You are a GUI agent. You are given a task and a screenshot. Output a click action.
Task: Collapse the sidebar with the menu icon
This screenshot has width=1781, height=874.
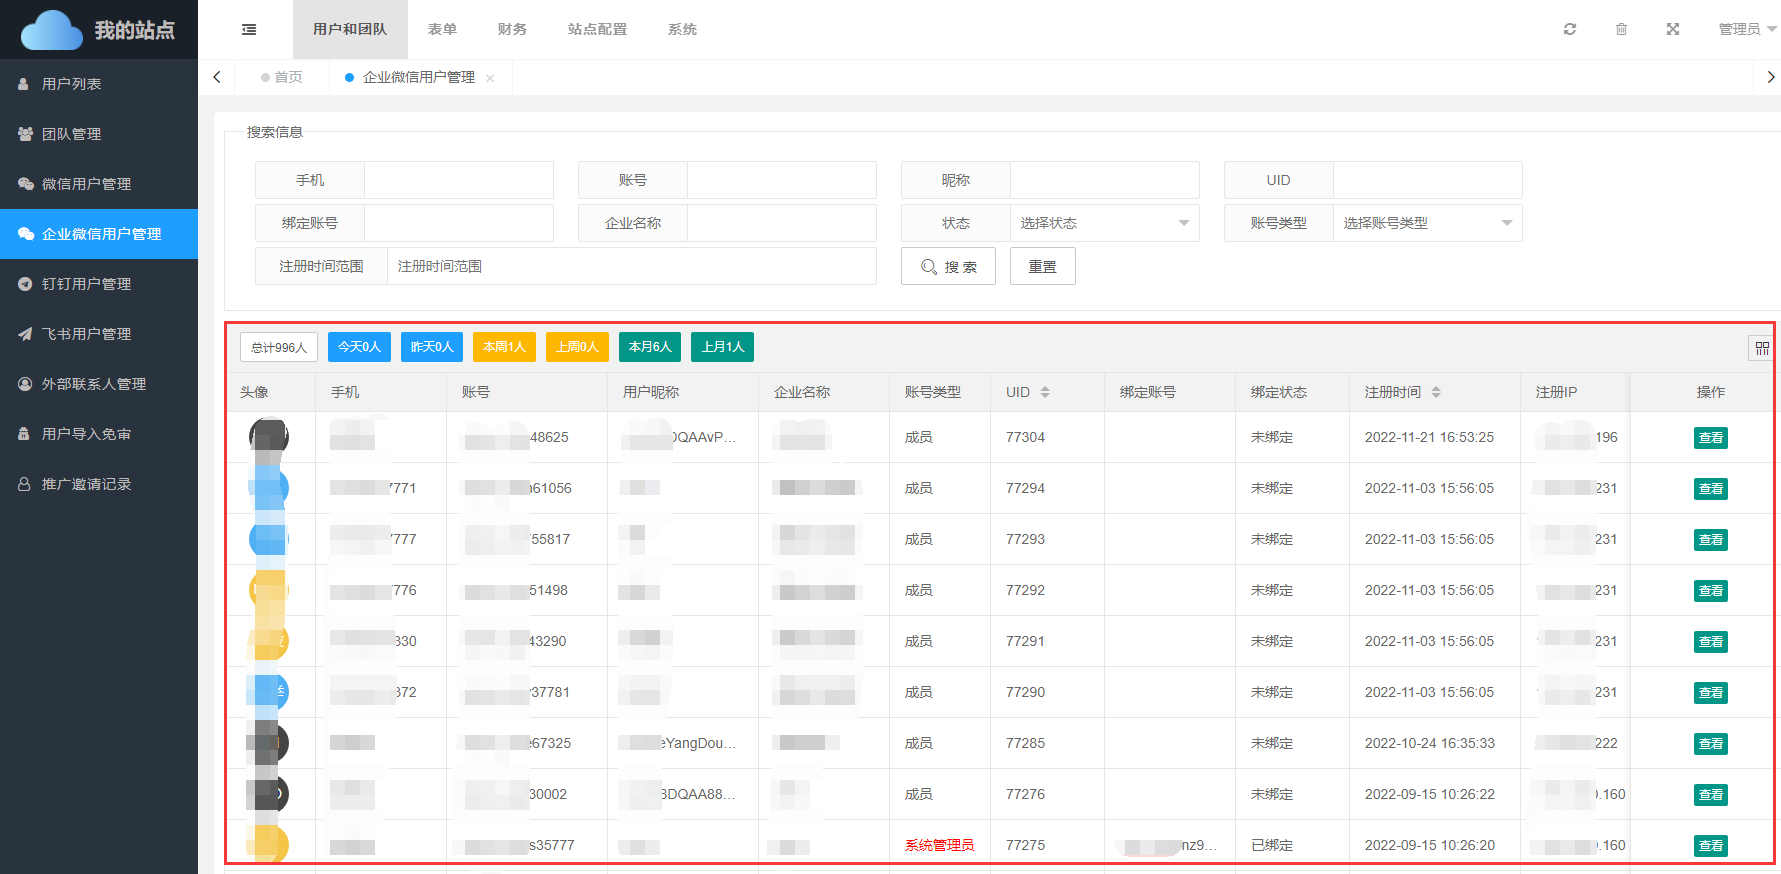click(x=249, y=30)
